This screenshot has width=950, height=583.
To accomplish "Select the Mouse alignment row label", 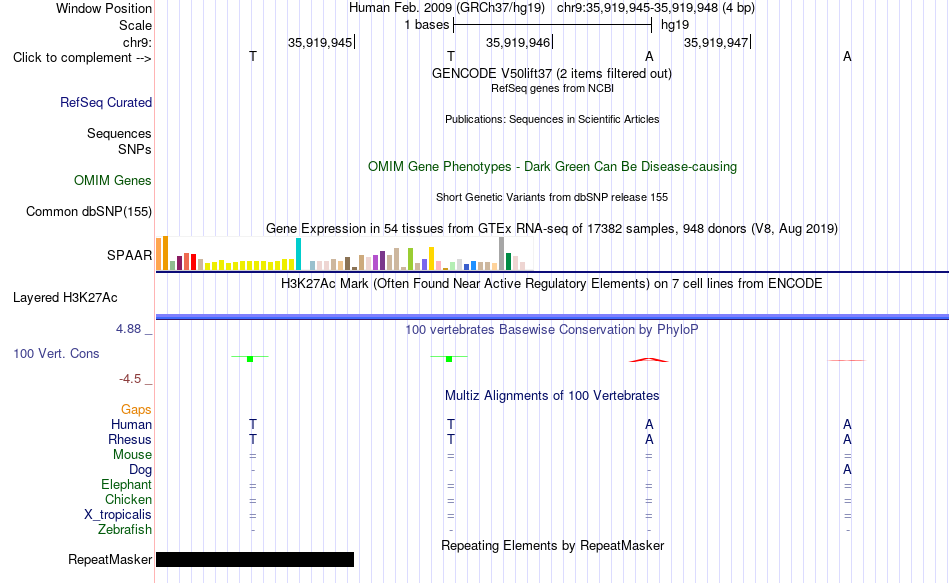I will [132, 455].
